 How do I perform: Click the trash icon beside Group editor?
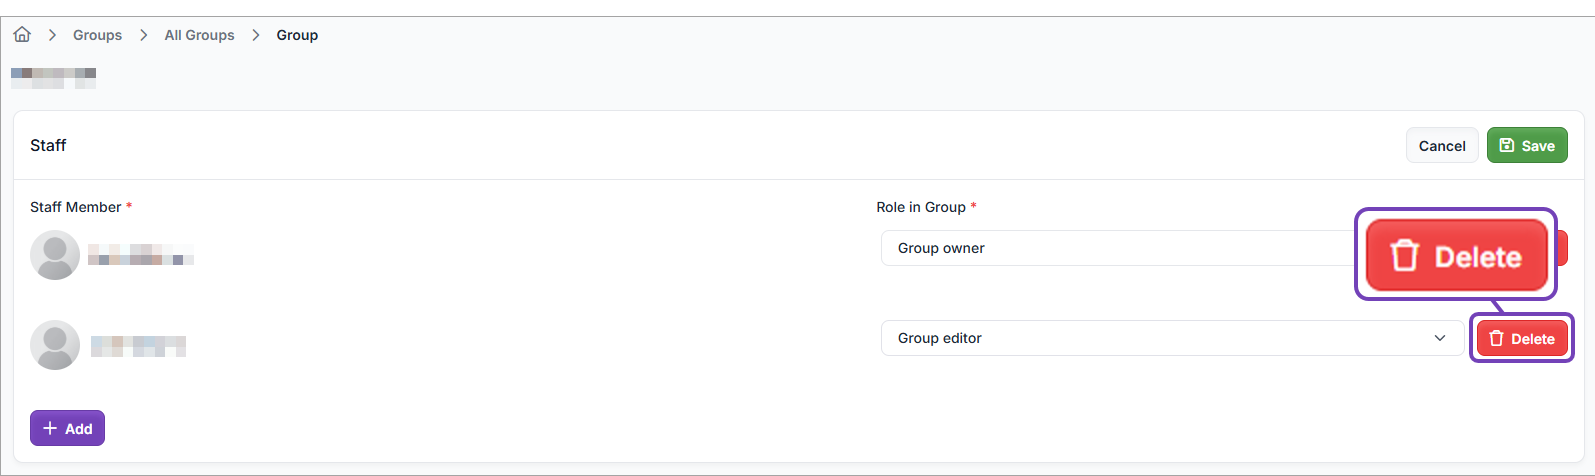[1496, 339]
